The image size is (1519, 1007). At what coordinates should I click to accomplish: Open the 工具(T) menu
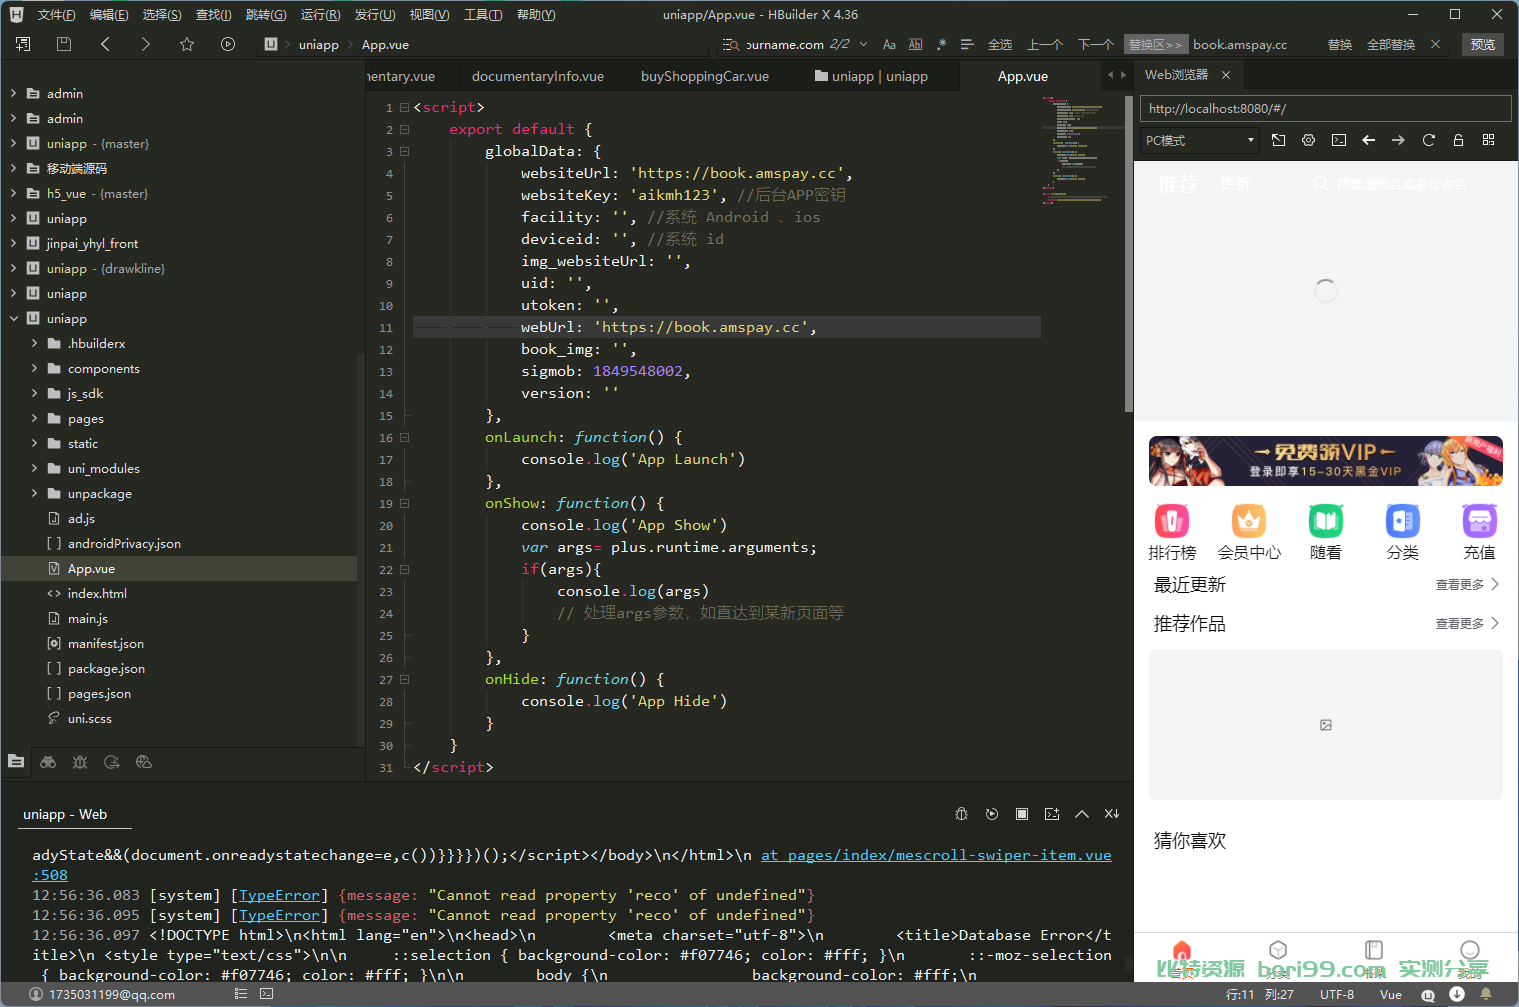click(x=483, y=15)
